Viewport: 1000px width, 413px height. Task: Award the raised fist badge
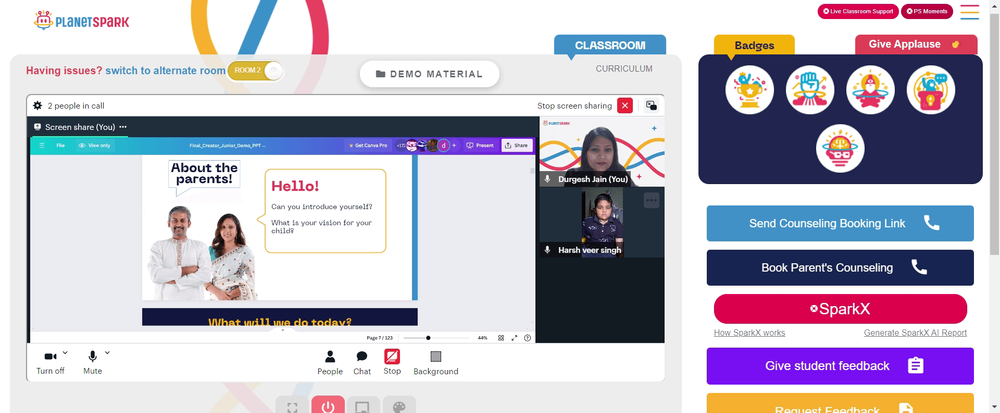[810, 90]
